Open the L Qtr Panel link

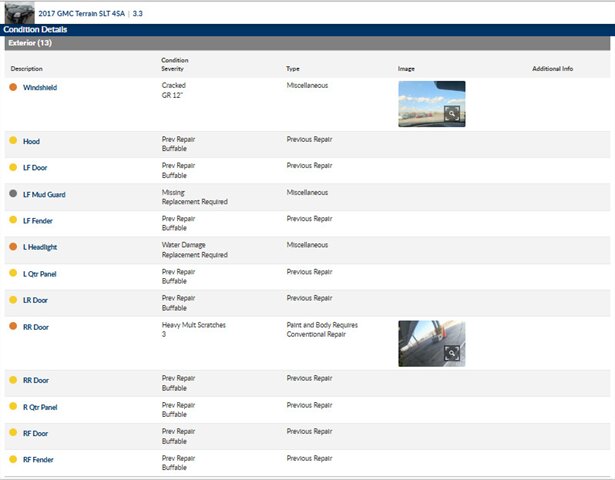coord(40,273)
